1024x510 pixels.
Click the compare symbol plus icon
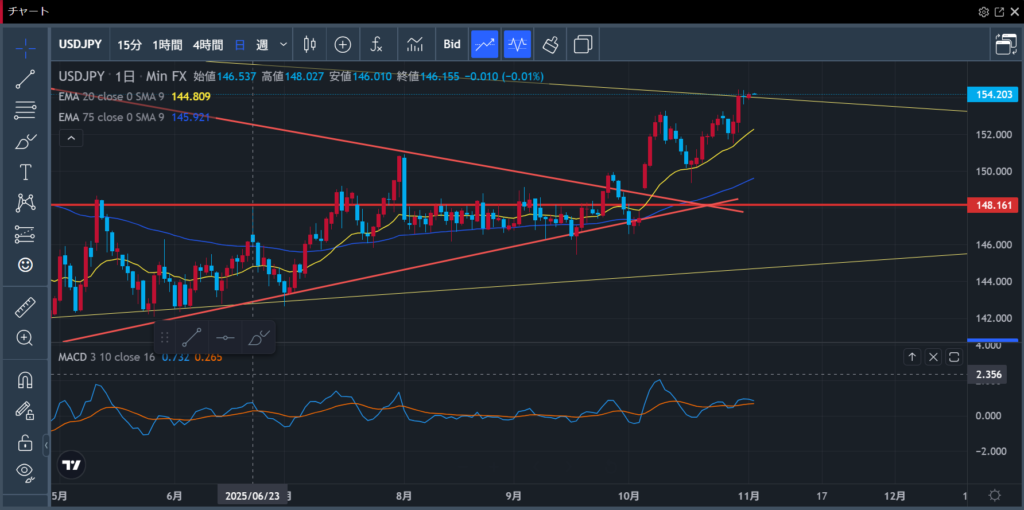click(343, 44)
